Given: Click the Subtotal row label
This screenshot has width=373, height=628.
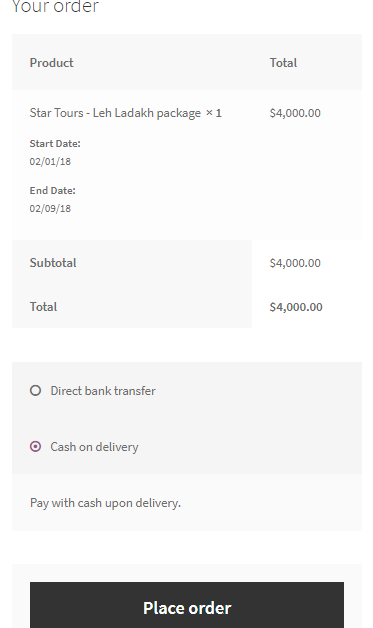Looking at the screenshot, I should pos(53,263).
